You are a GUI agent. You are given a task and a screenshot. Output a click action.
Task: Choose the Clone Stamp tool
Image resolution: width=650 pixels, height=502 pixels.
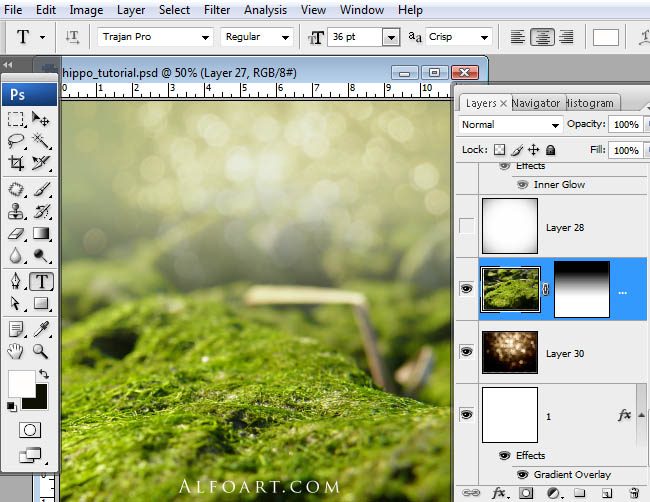click(x=16, y=211)
